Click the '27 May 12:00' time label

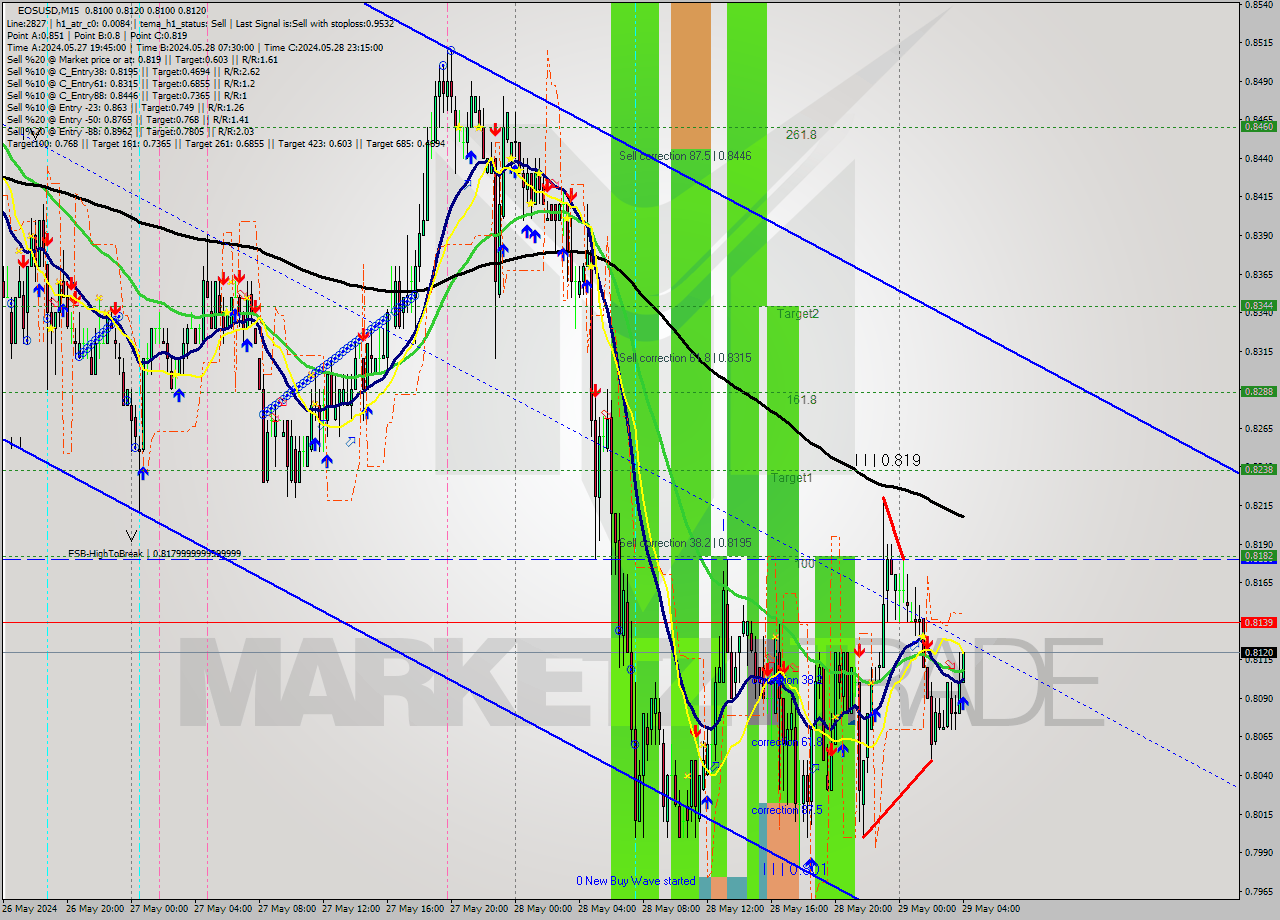(353, 909)
